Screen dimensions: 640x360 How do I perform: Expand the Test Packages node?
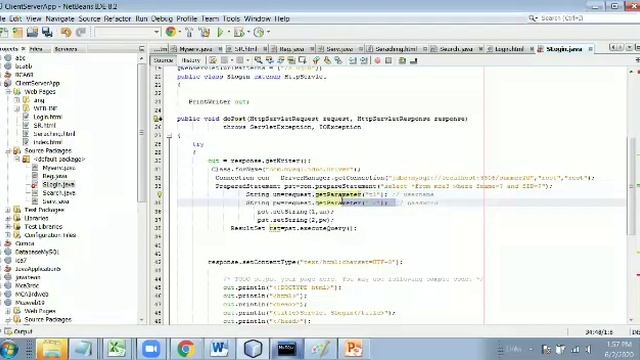8,210
